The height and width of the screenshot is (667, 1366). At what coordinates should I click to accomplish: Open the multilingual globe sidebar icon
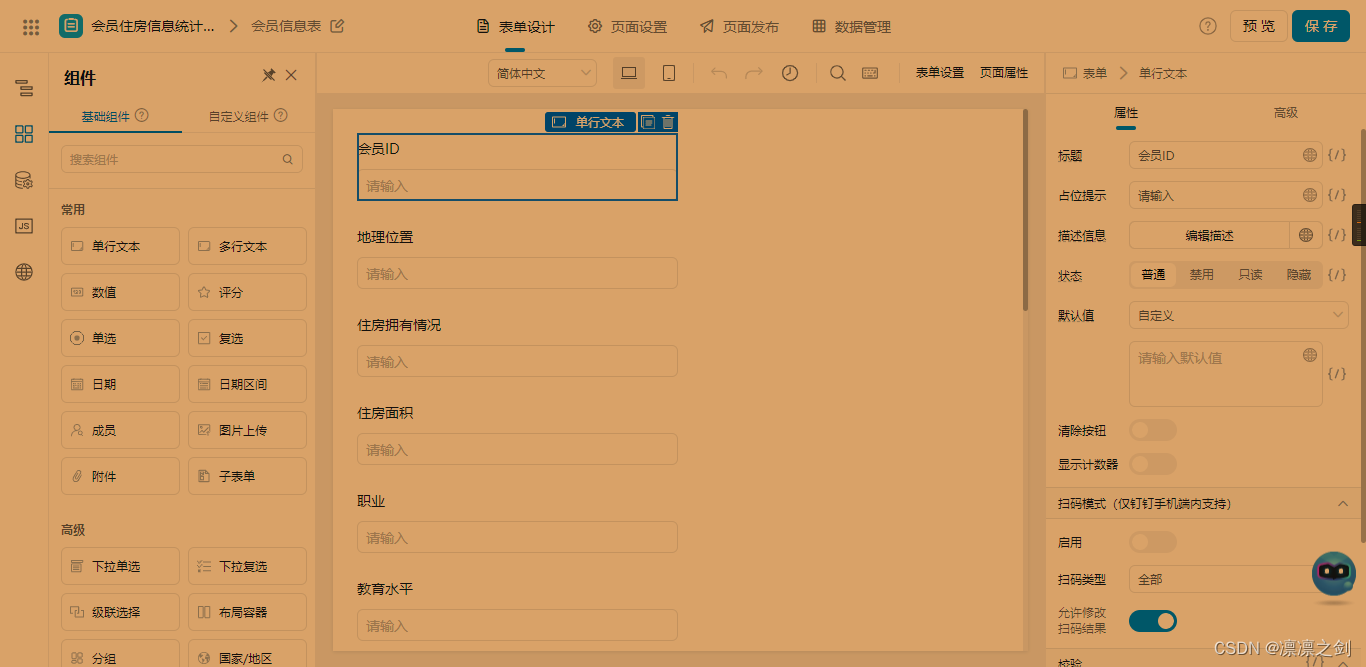pos(24,272)
